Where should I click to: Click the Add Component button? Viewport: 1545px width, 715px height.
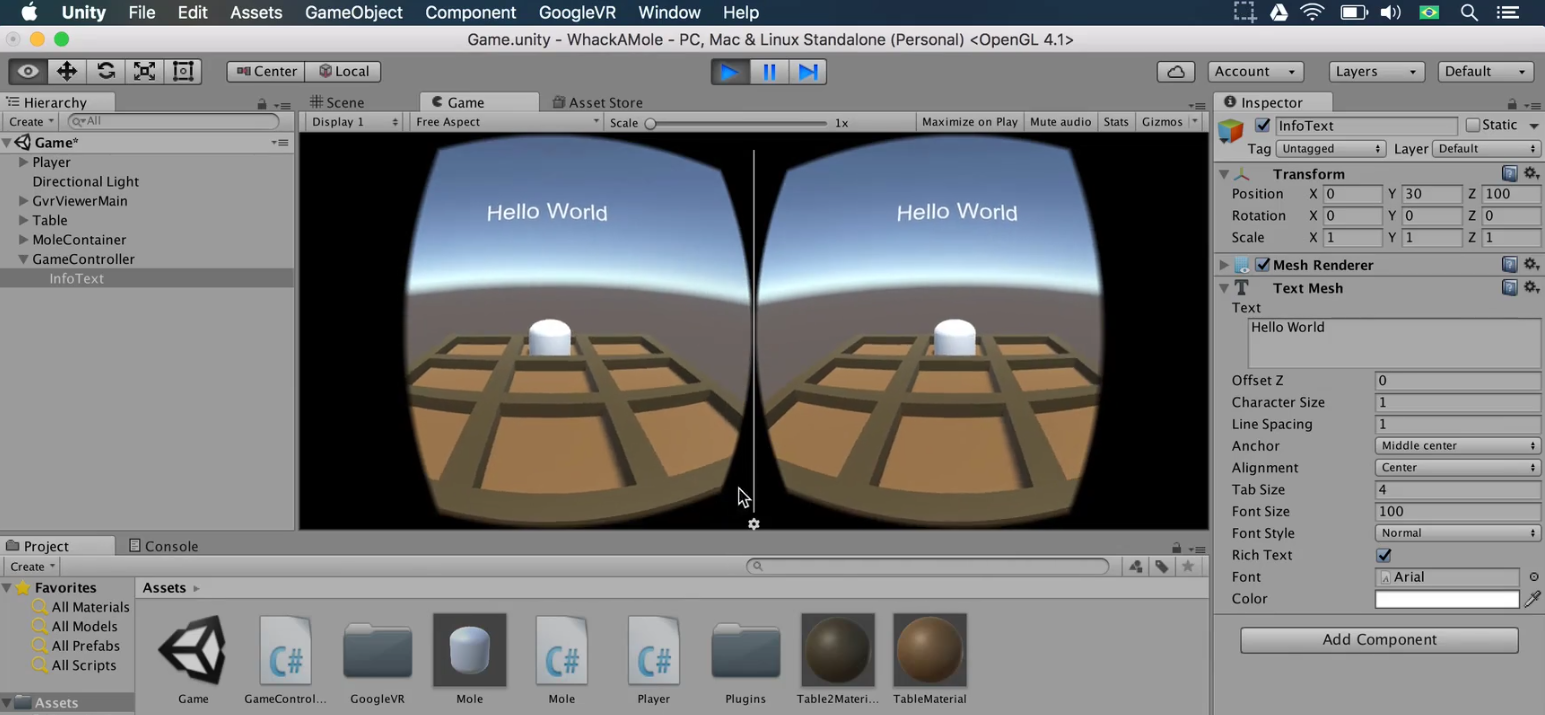click(x=1378, y=640)
